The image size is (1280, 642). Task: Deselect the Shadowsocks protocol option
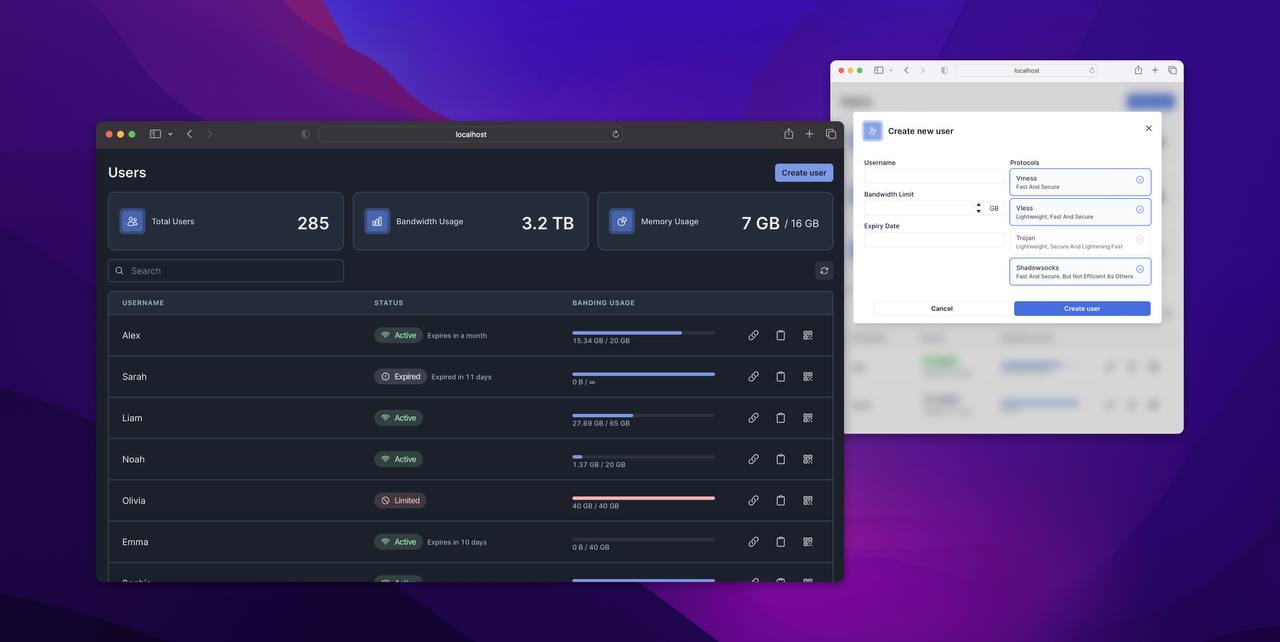click(1080, 272)
